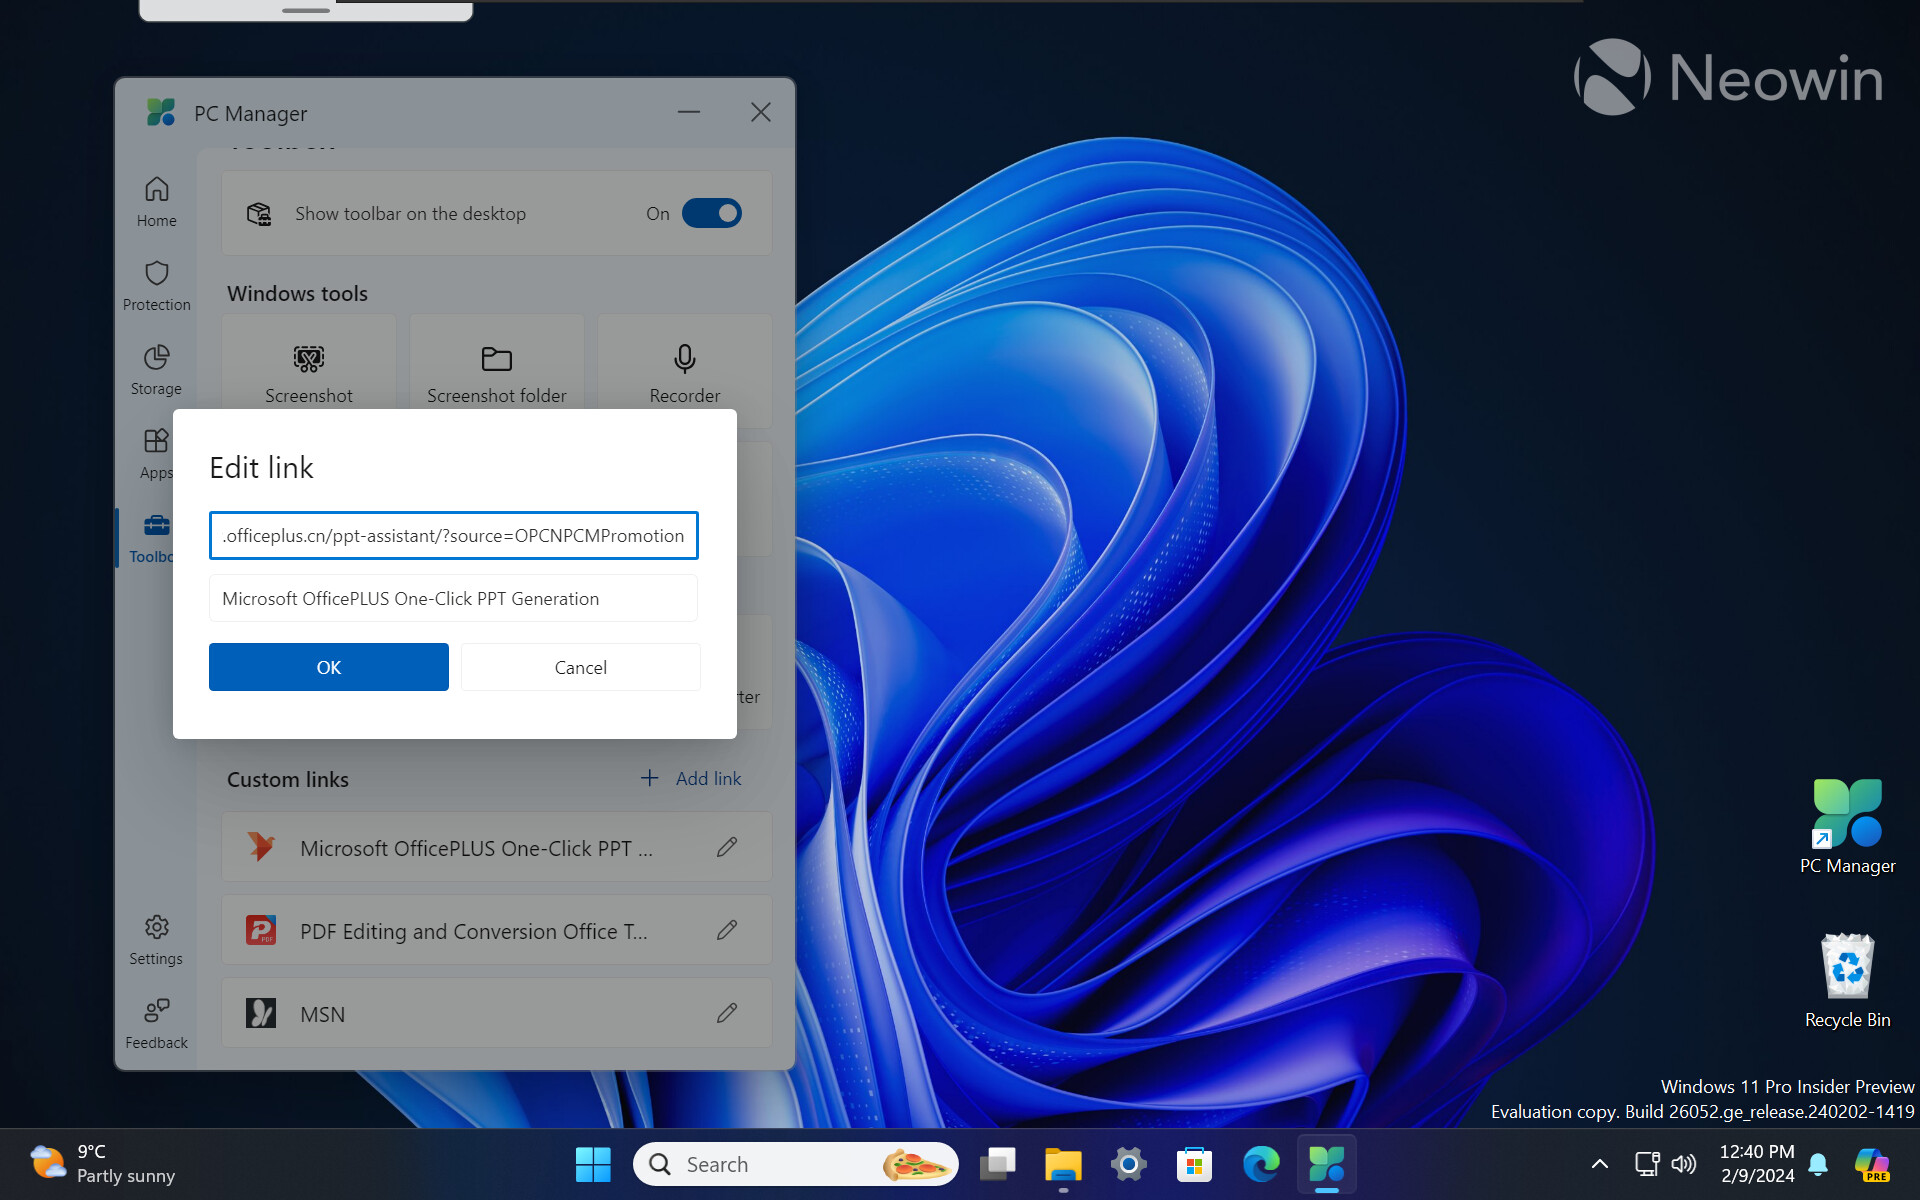Image resolution: width=1920 pixels, height=1200 pixels.
Task: Add a new custom link
Action: [692, 778]
